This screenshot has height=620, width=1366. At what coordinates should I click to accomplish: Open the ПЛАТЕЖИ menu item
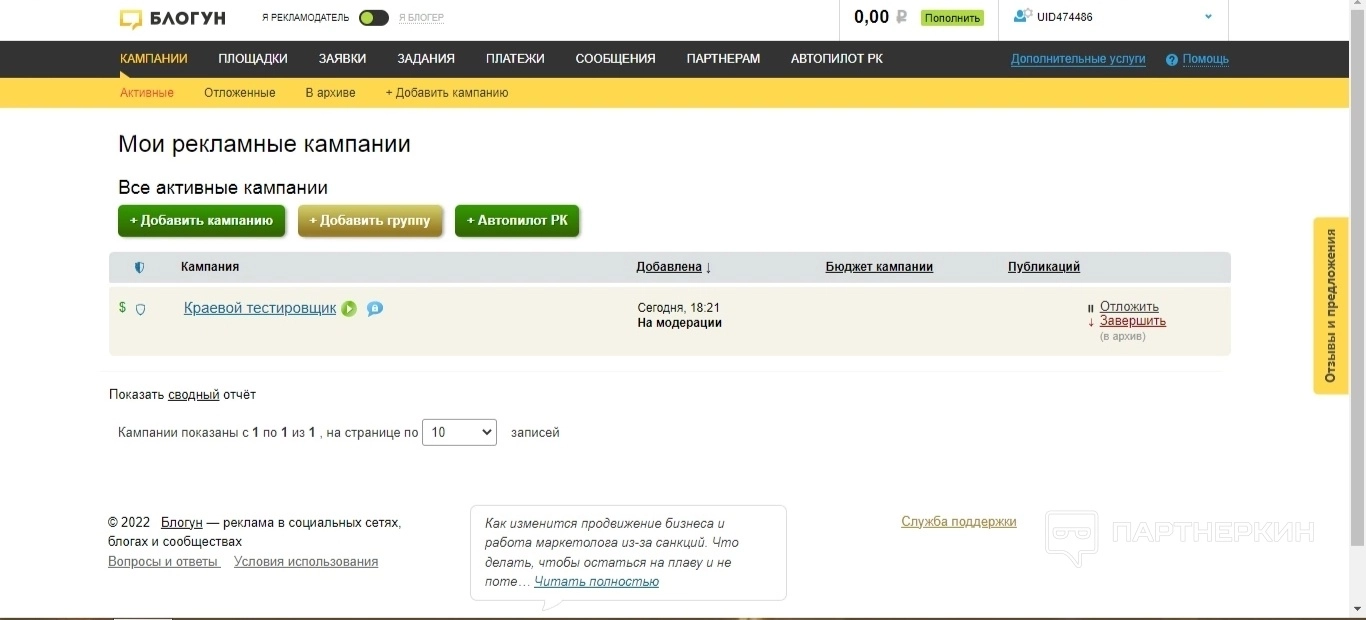pyautogui.click(x=515, y=59)
